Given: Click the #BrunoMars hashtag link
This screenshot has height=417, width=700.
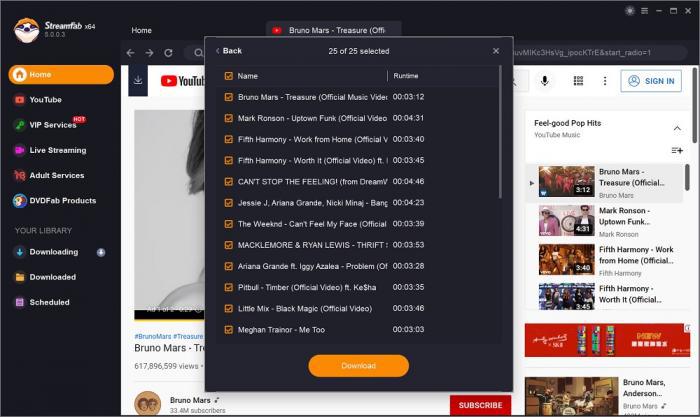Looking at the screenshot, I should (x=153, y=336).
